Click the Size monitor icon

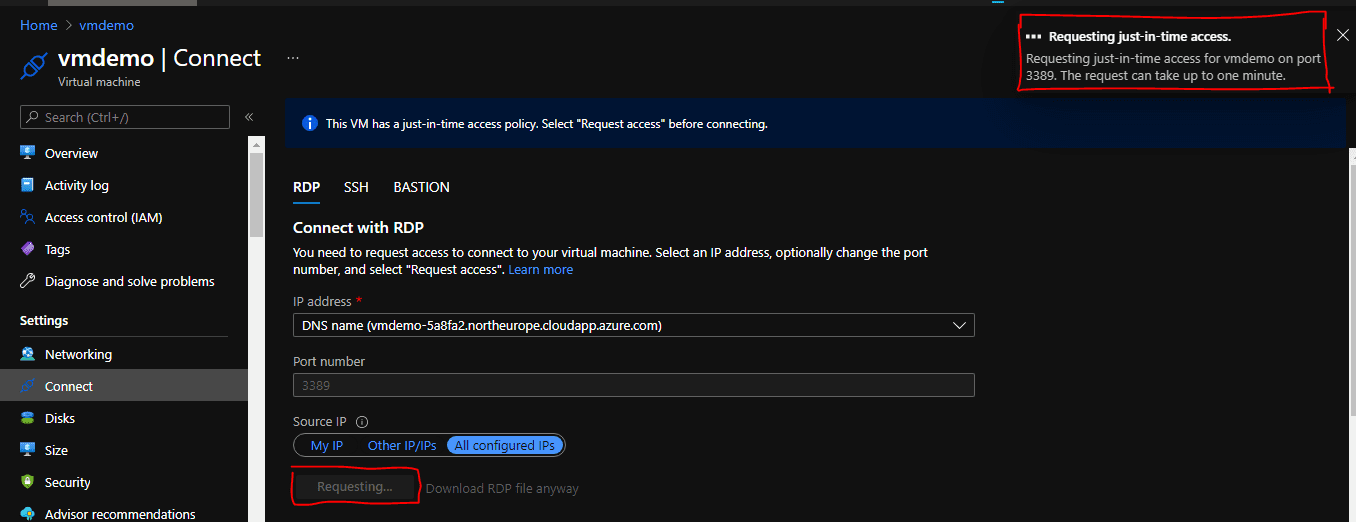(28, 450)
